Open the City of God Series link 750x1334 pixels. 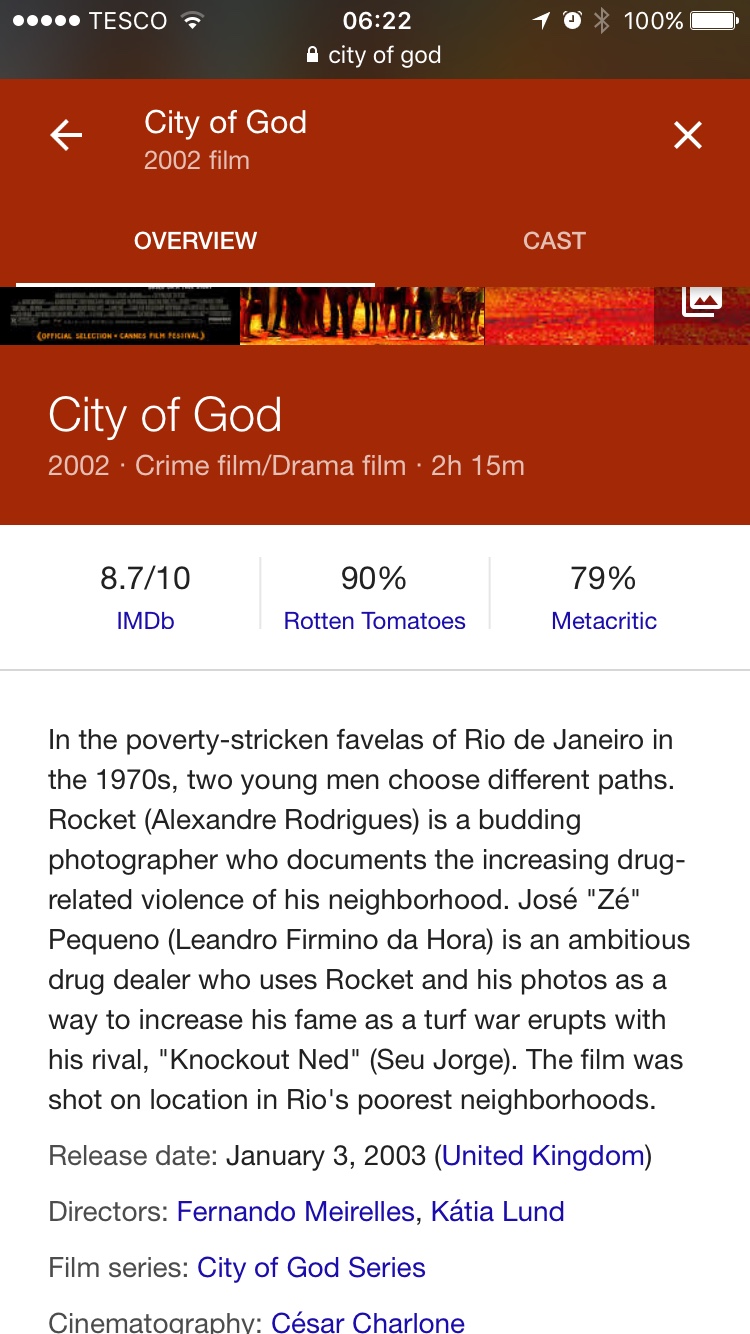(311, 1268)
